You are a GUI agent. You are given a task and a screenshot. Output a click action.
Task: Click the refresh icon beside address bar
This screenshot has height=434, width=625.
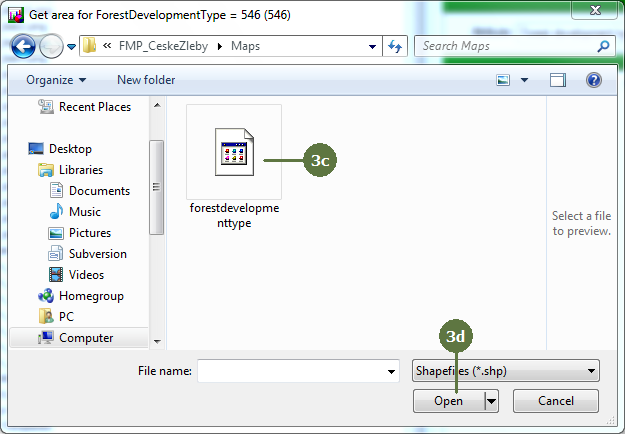(x=395, y=46)
